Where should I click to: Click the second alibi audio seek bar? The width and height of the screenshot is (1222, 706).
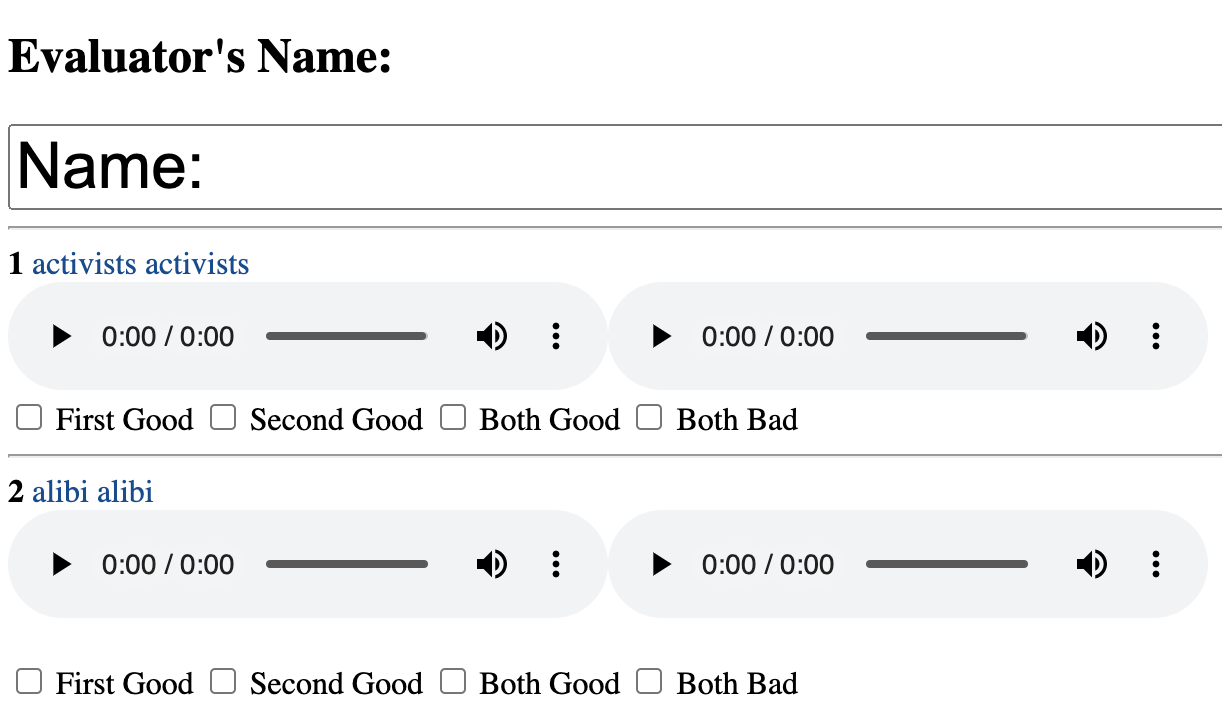946,565
